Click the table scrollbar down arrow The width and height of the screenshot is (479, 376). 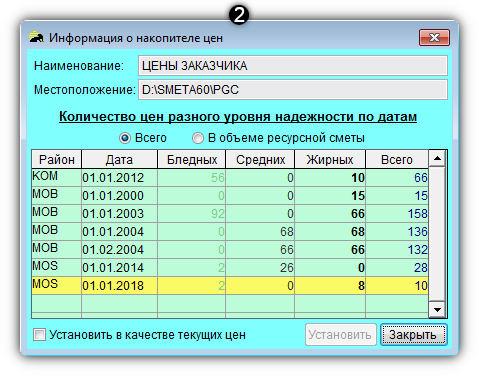pos(437,310)
